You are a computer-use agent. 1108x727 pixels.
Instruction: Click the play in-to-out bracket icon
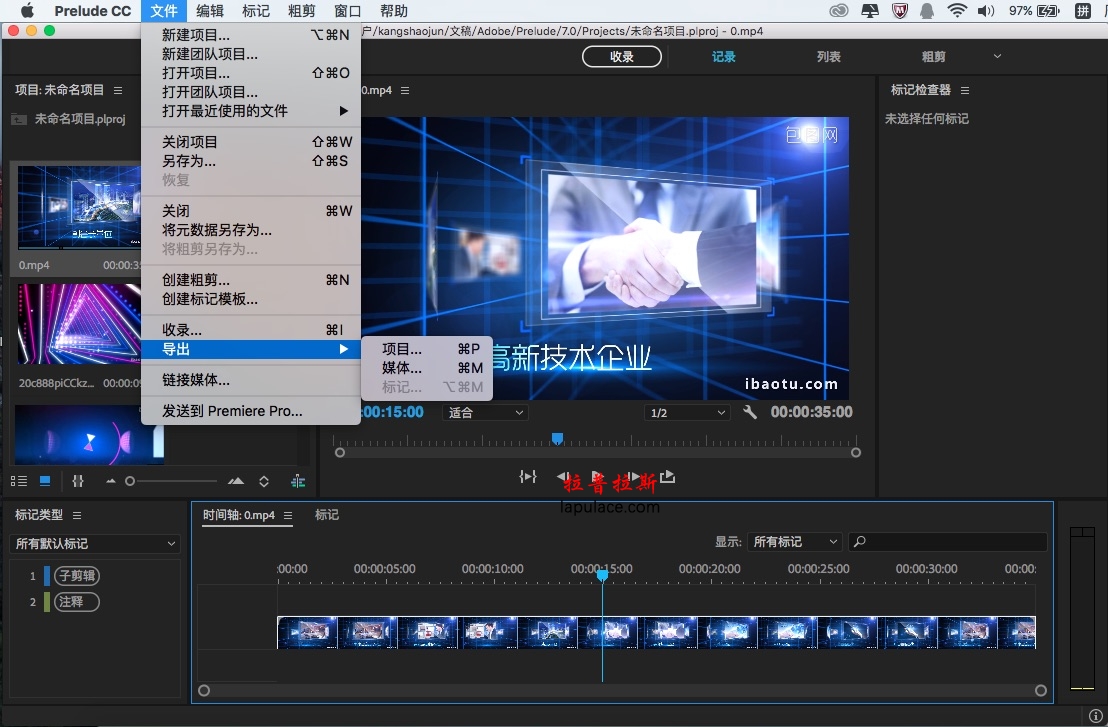click(x=528, y=477)
